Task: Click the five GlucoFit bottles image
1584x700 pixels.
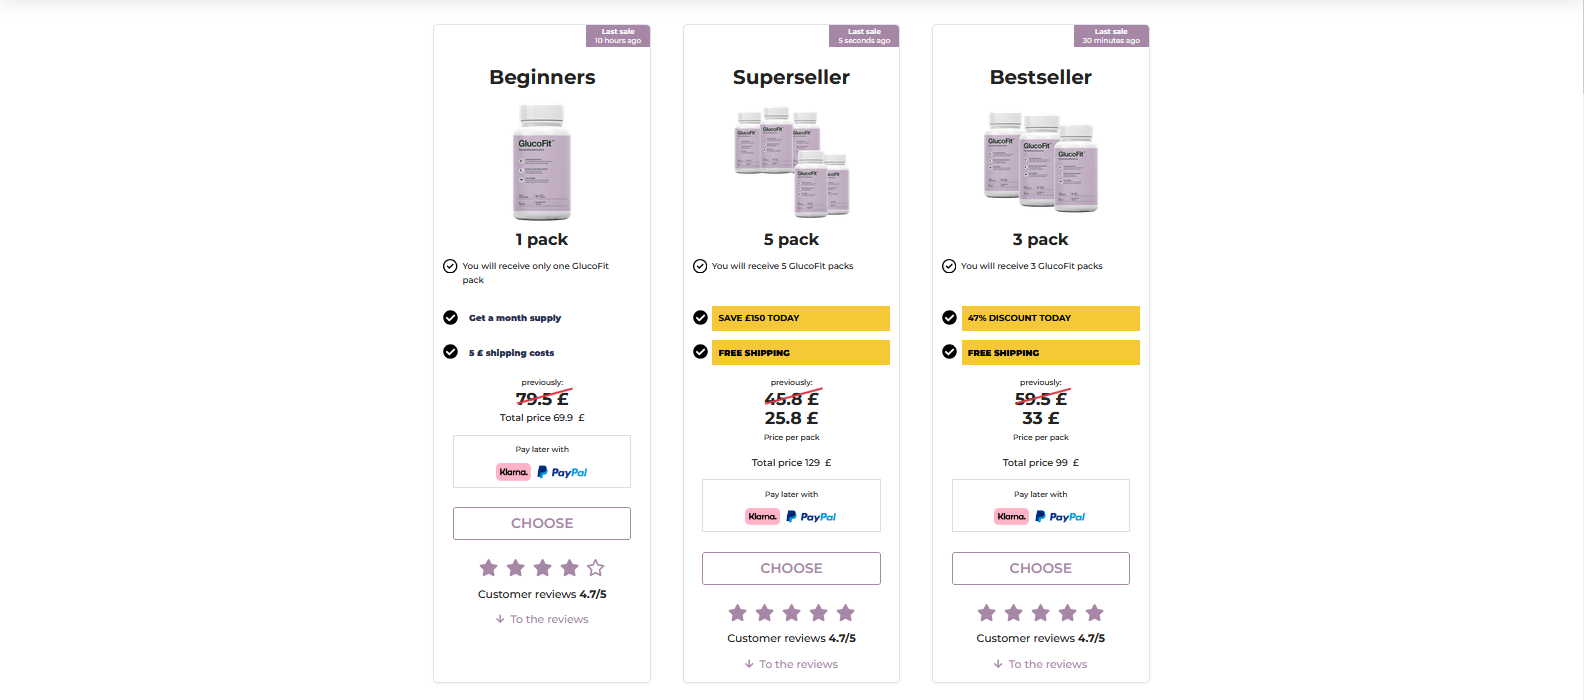Action: point(792,161)
